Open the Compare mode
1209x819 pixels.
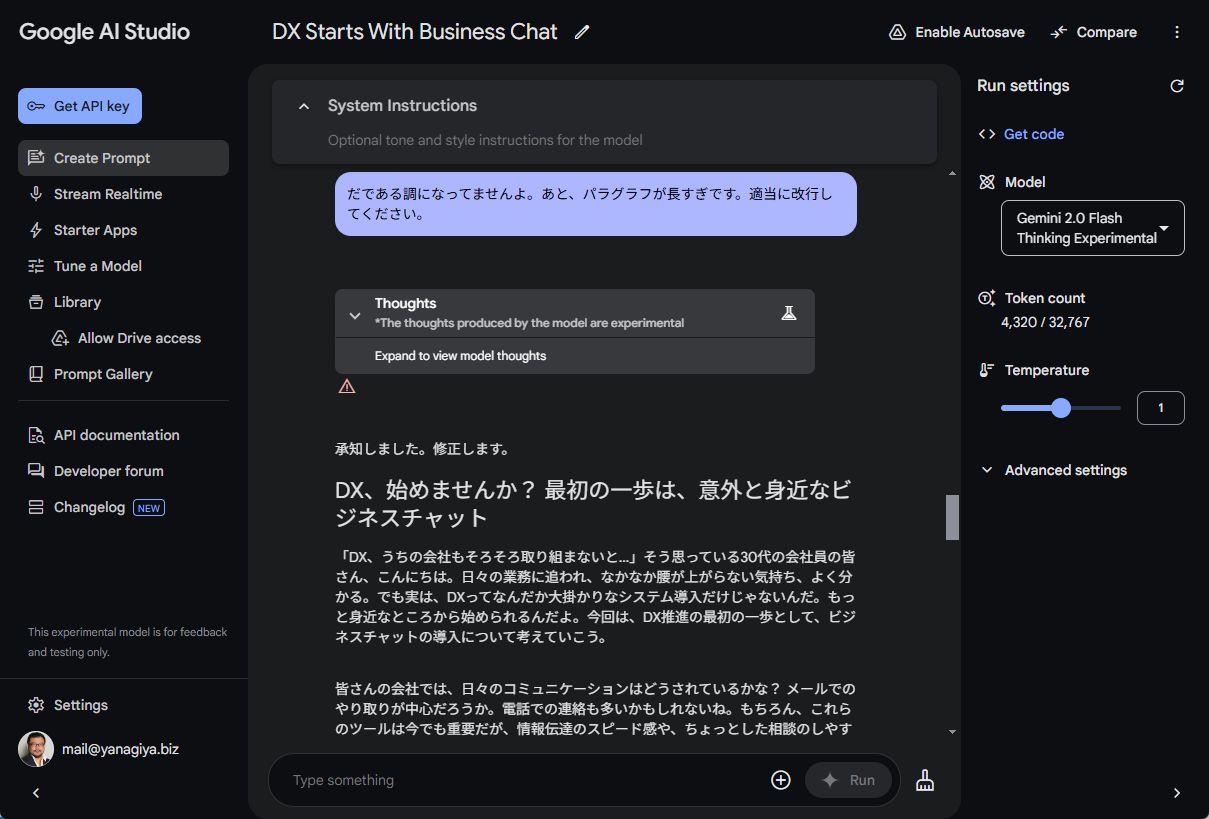click(x=1093, y=32)
